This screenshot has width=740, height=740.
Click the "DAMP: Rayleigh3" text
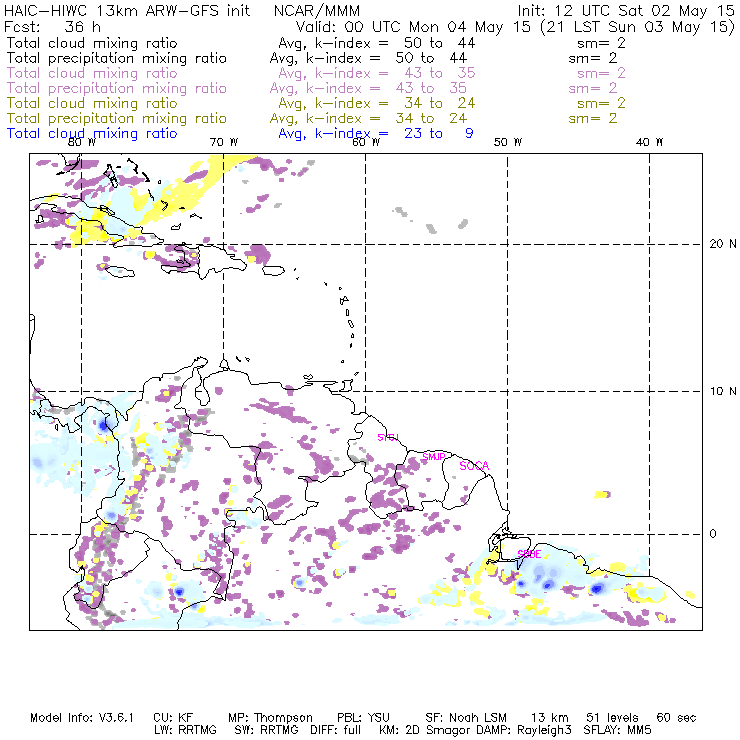[524, 731]
